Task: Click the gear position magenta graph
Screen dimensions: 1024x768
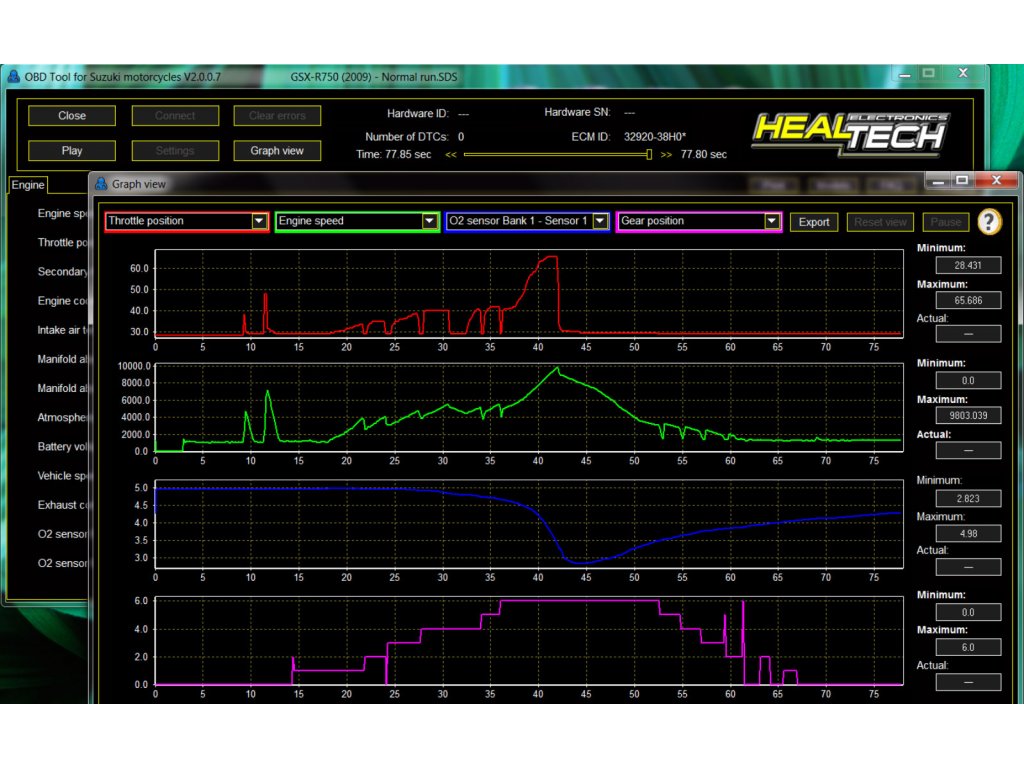Action: (529, 641)
